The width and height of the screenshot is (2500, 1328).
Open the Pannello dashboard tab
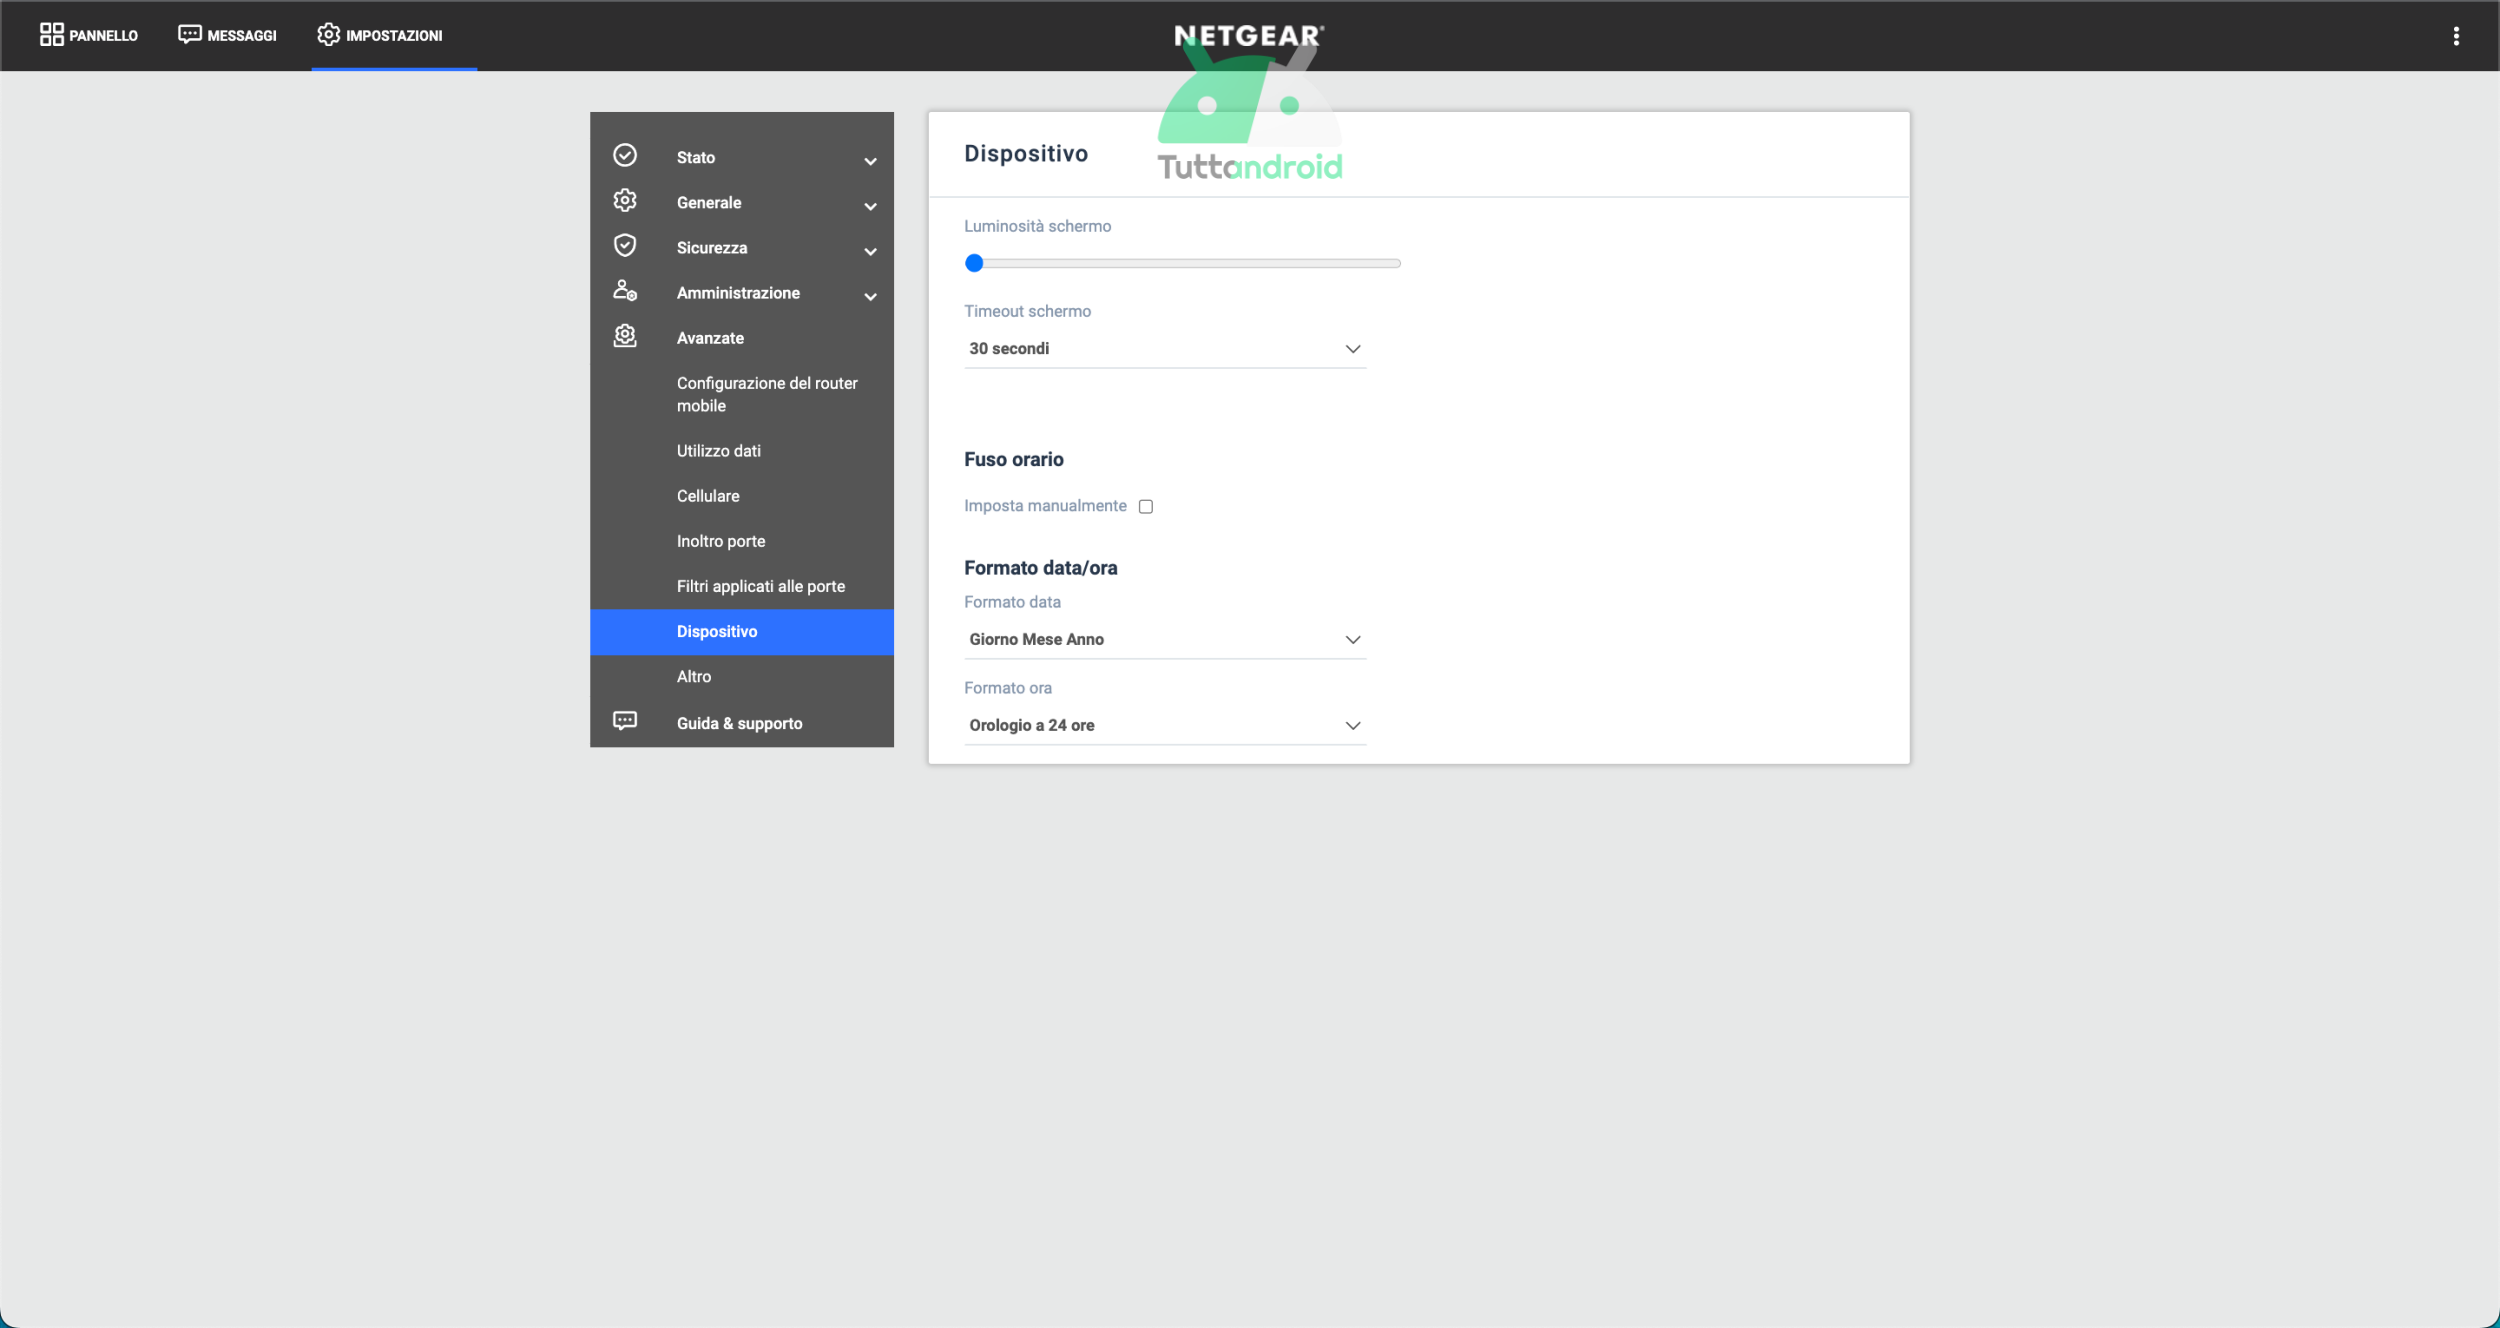coord(89,35)
